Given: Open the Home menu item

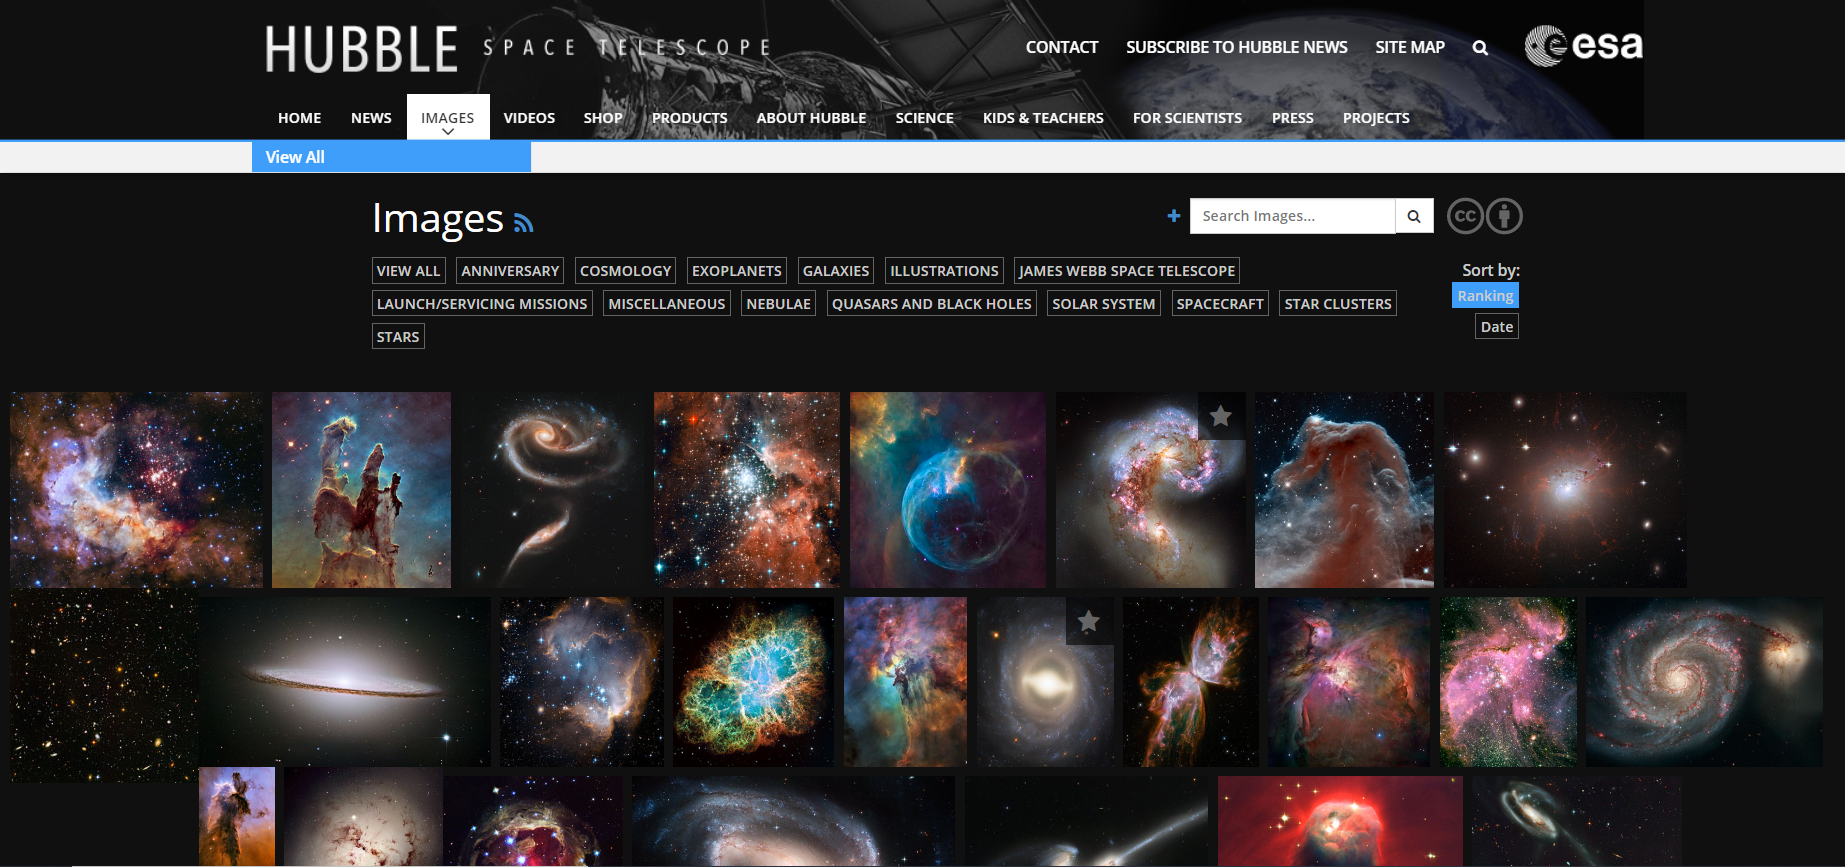Looking at the screenshot, I should pos(299,118).
